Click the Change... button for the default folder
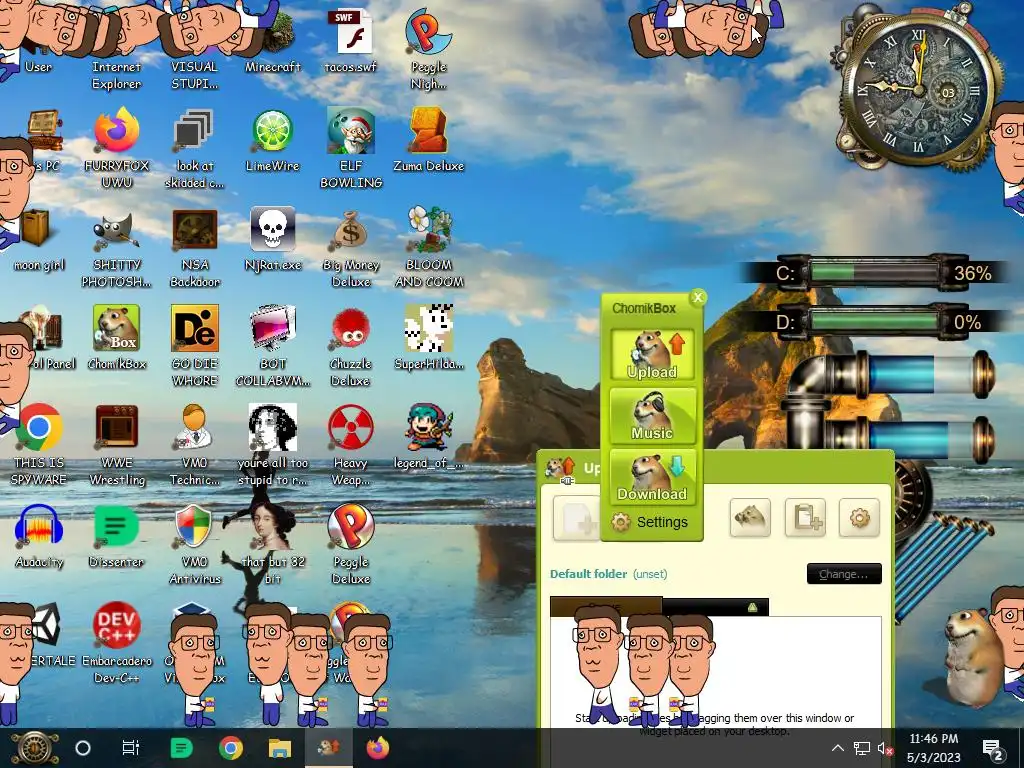Viewport: 1024px width, 768px height. [x=844, y=573]
